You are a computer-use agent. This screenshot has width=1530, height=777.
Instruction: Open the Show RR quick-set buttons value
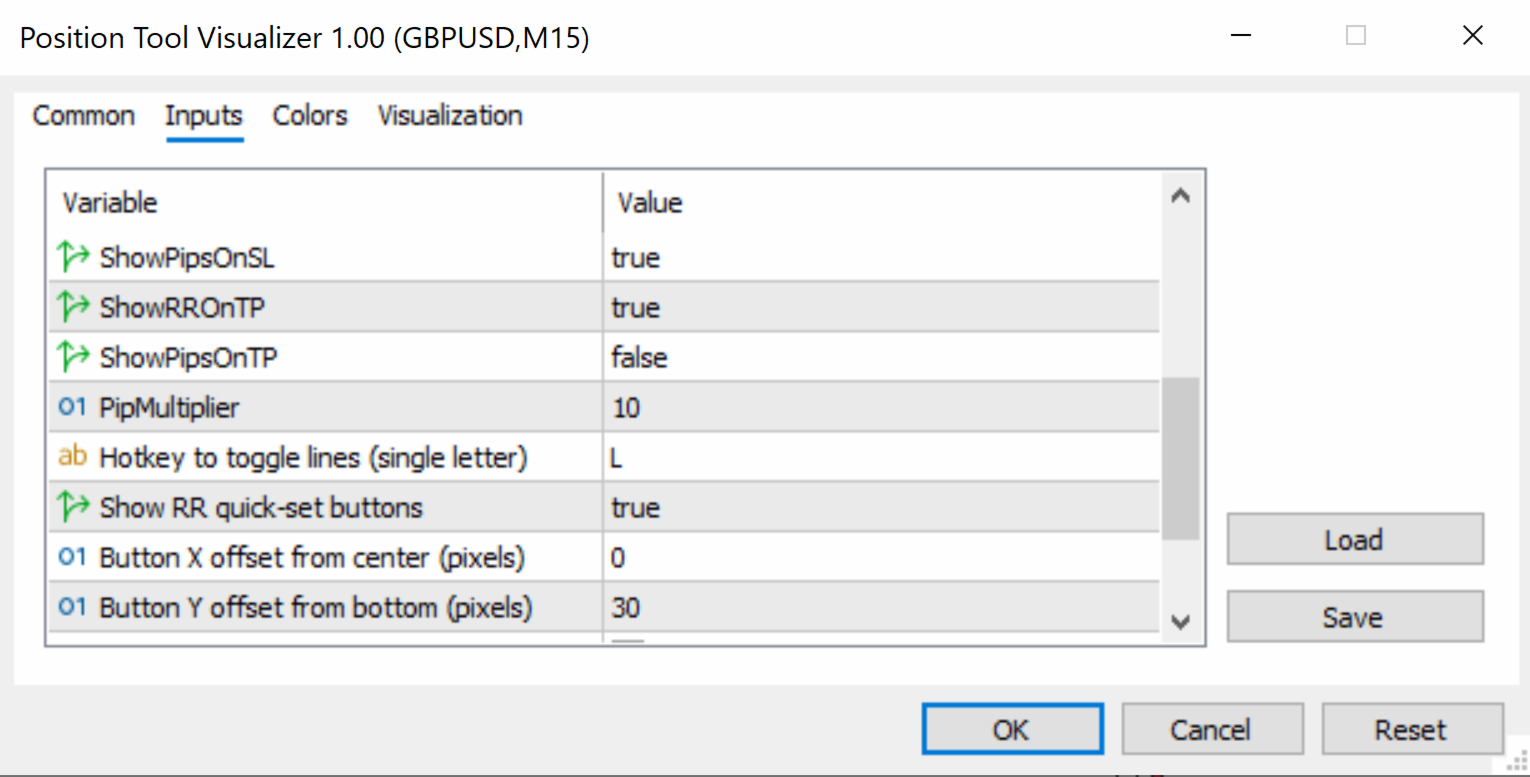coord(636,508)
